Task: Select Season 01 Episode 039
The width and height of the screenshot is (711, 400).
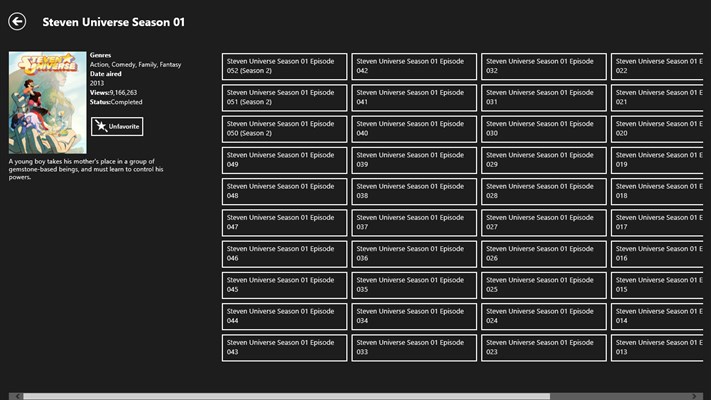Action: click(x=414, y=161)
